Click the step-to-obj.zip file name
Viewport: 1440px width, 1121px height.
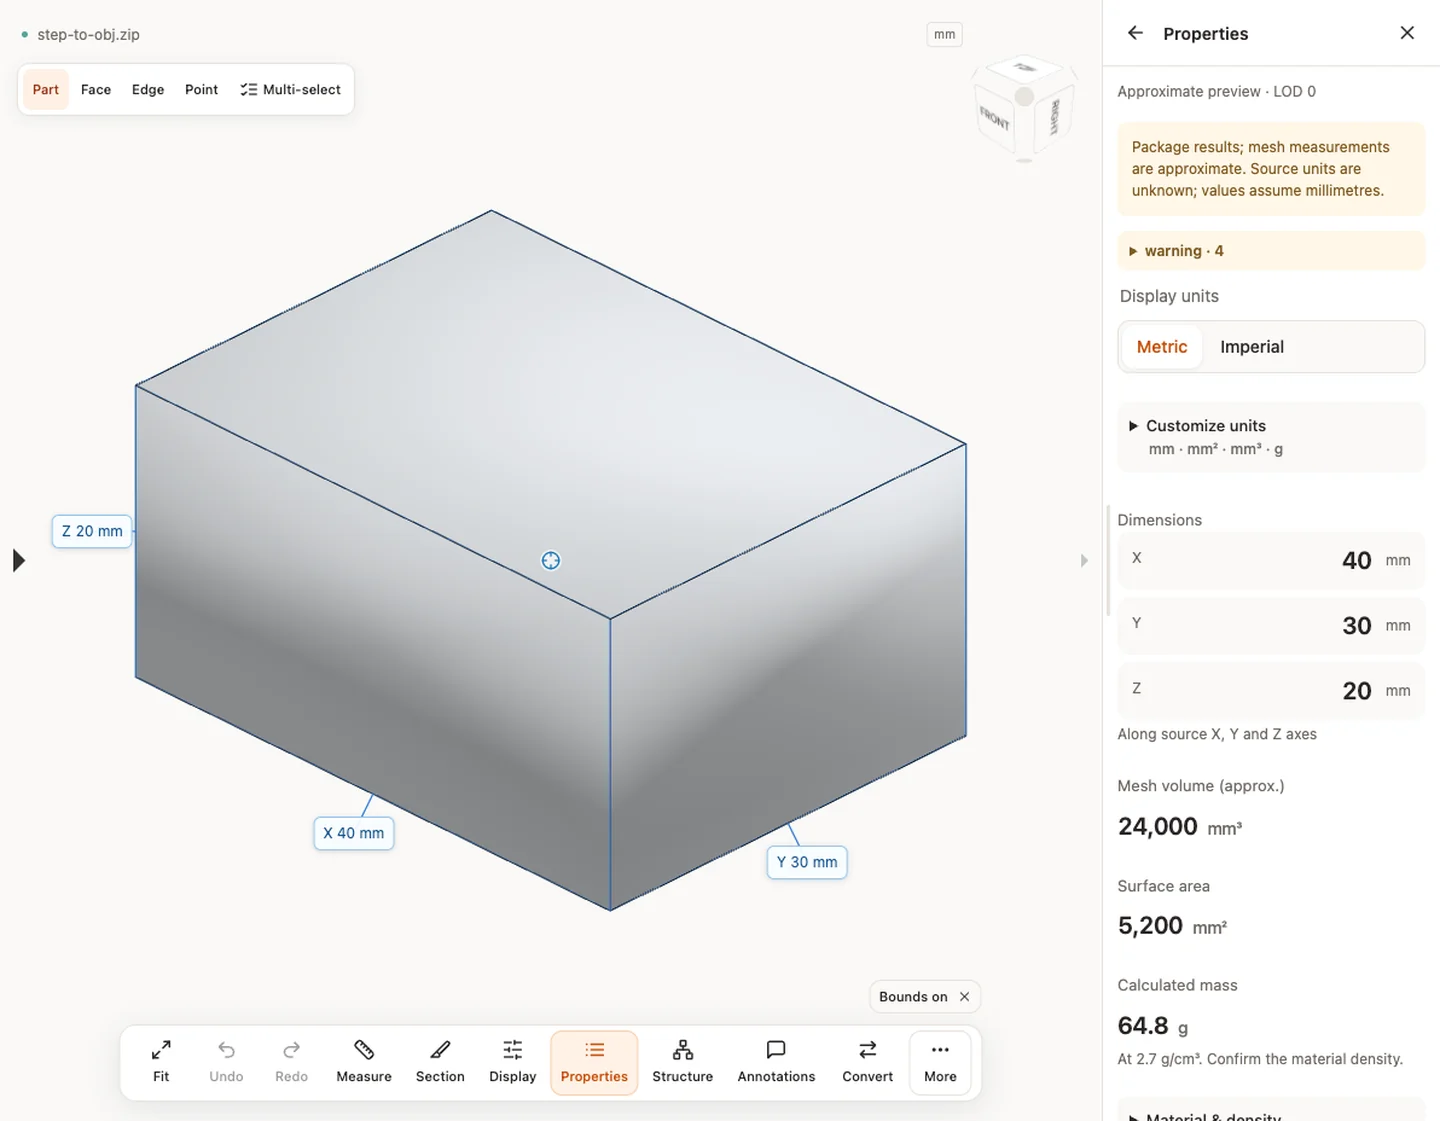pos(88,34)
